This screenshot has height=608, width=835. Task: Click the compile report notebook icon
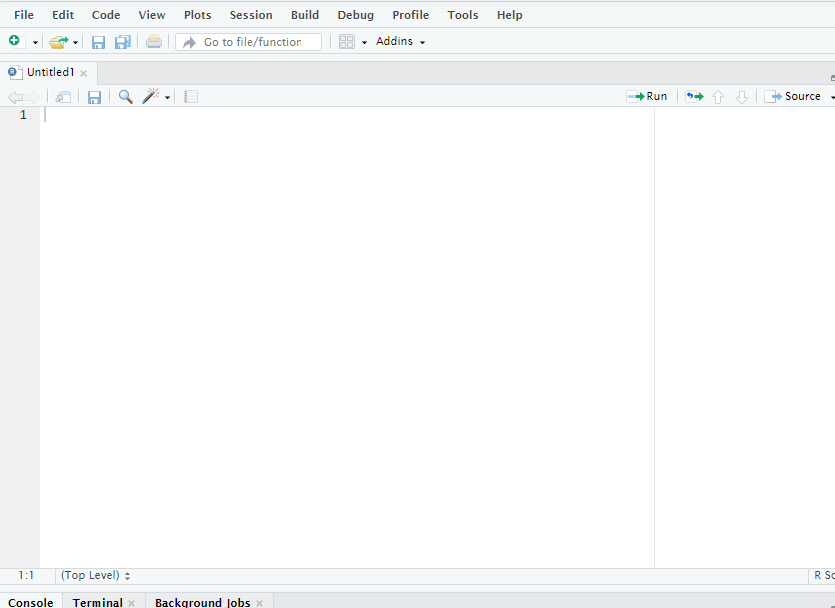point(191,97)
